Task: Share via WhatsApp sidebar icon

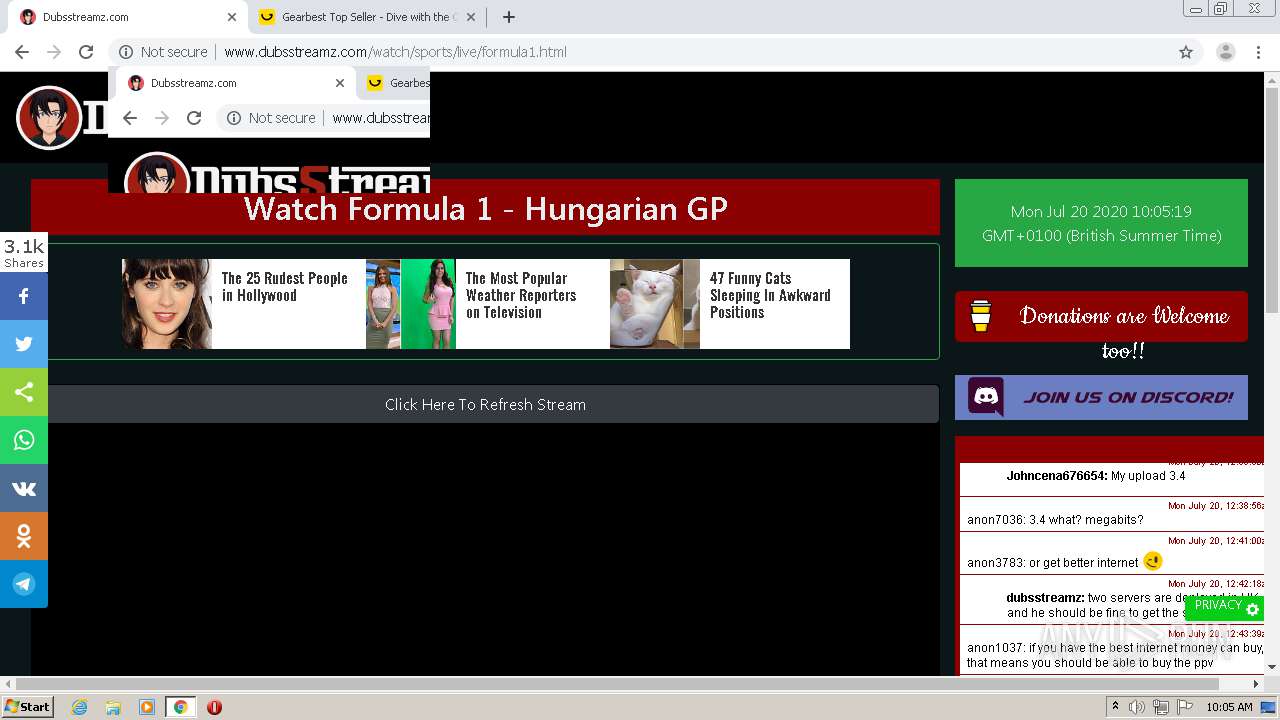Action: tap(24, 440)
